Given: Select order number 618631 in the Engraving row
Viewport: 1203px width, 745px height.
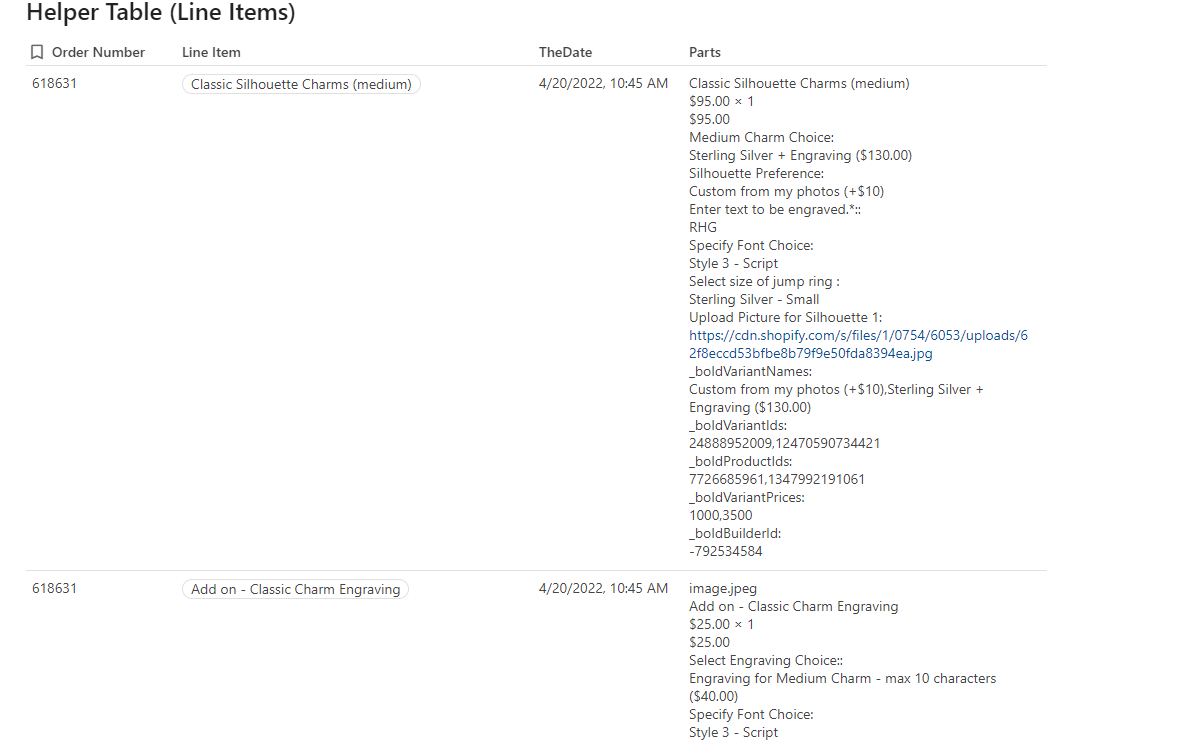Looking at the screenshot, I should pyautogui.click(x=54, y=589).
